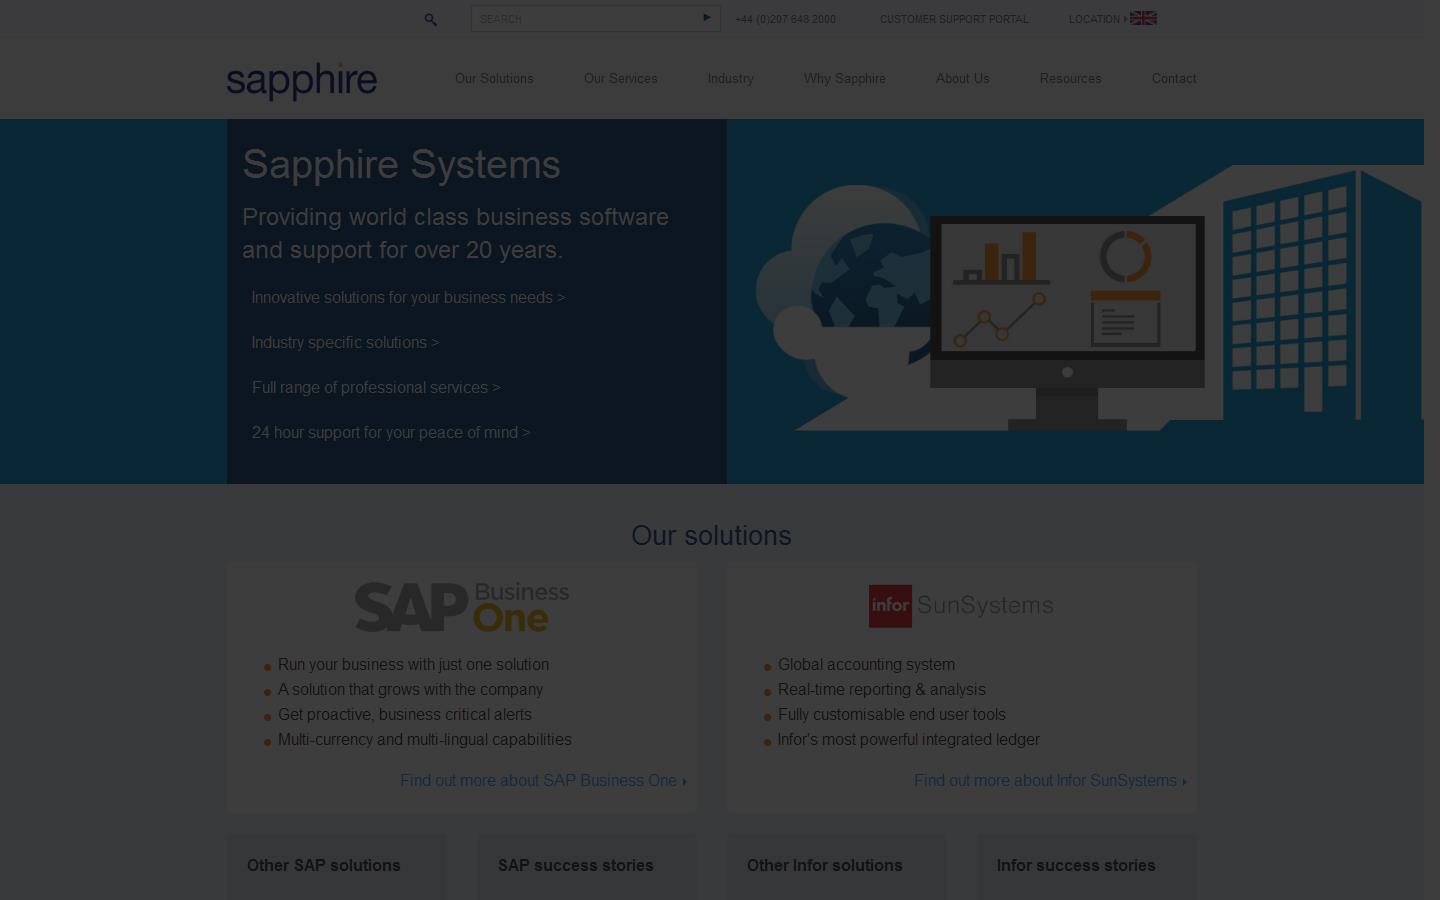The image size is (1440, 900).
Task: Open Customer Support Portal link
Action: point(954,19)
